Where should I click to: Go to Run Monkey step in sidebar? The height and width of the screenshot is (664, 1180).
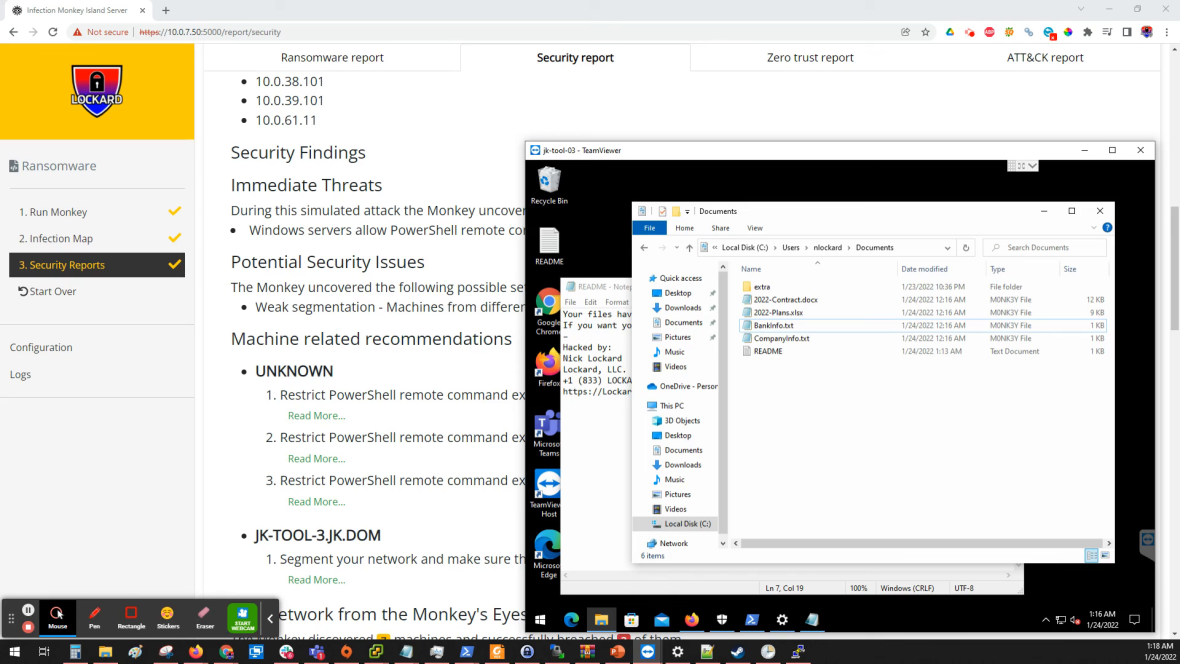pyautogui.click(x=97, y=212)
